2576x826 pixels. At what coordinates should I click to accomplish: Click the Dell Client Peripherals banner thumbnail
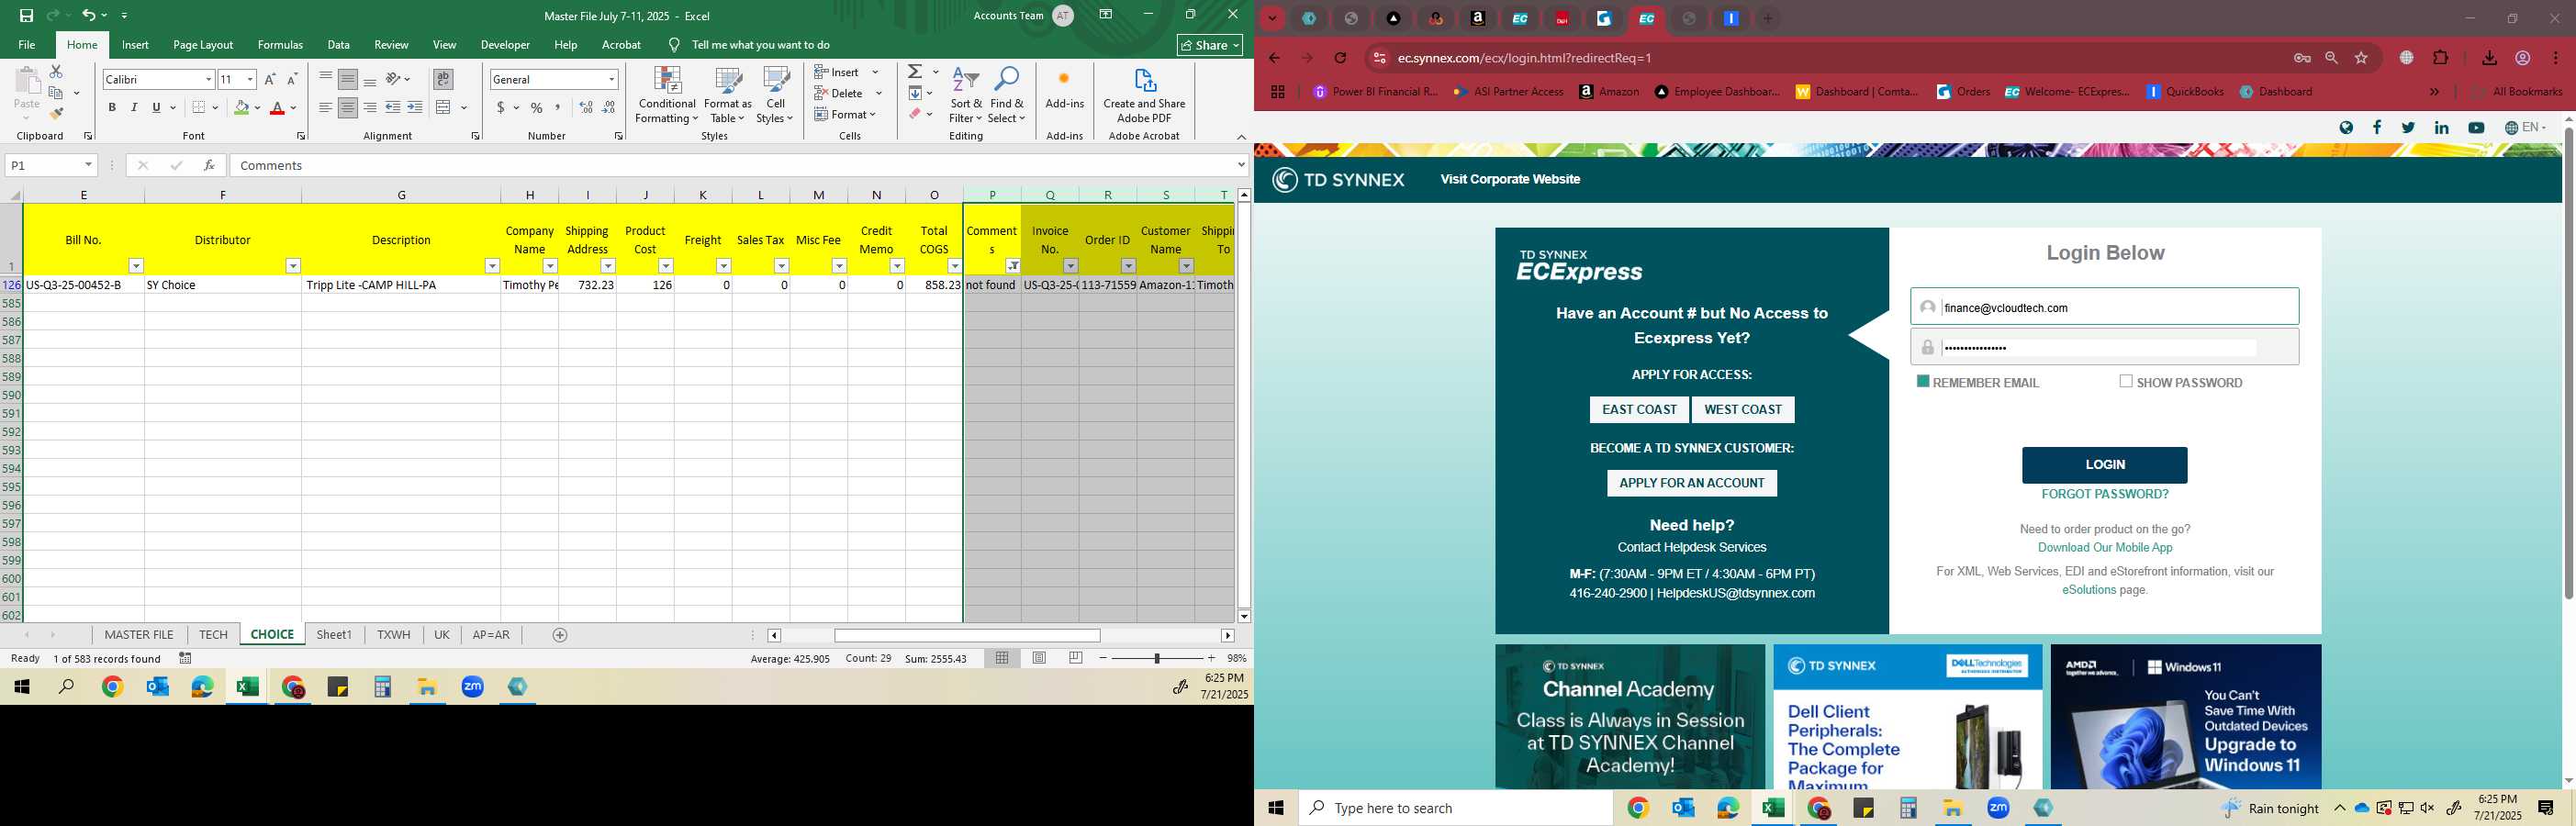(1908, 717)
